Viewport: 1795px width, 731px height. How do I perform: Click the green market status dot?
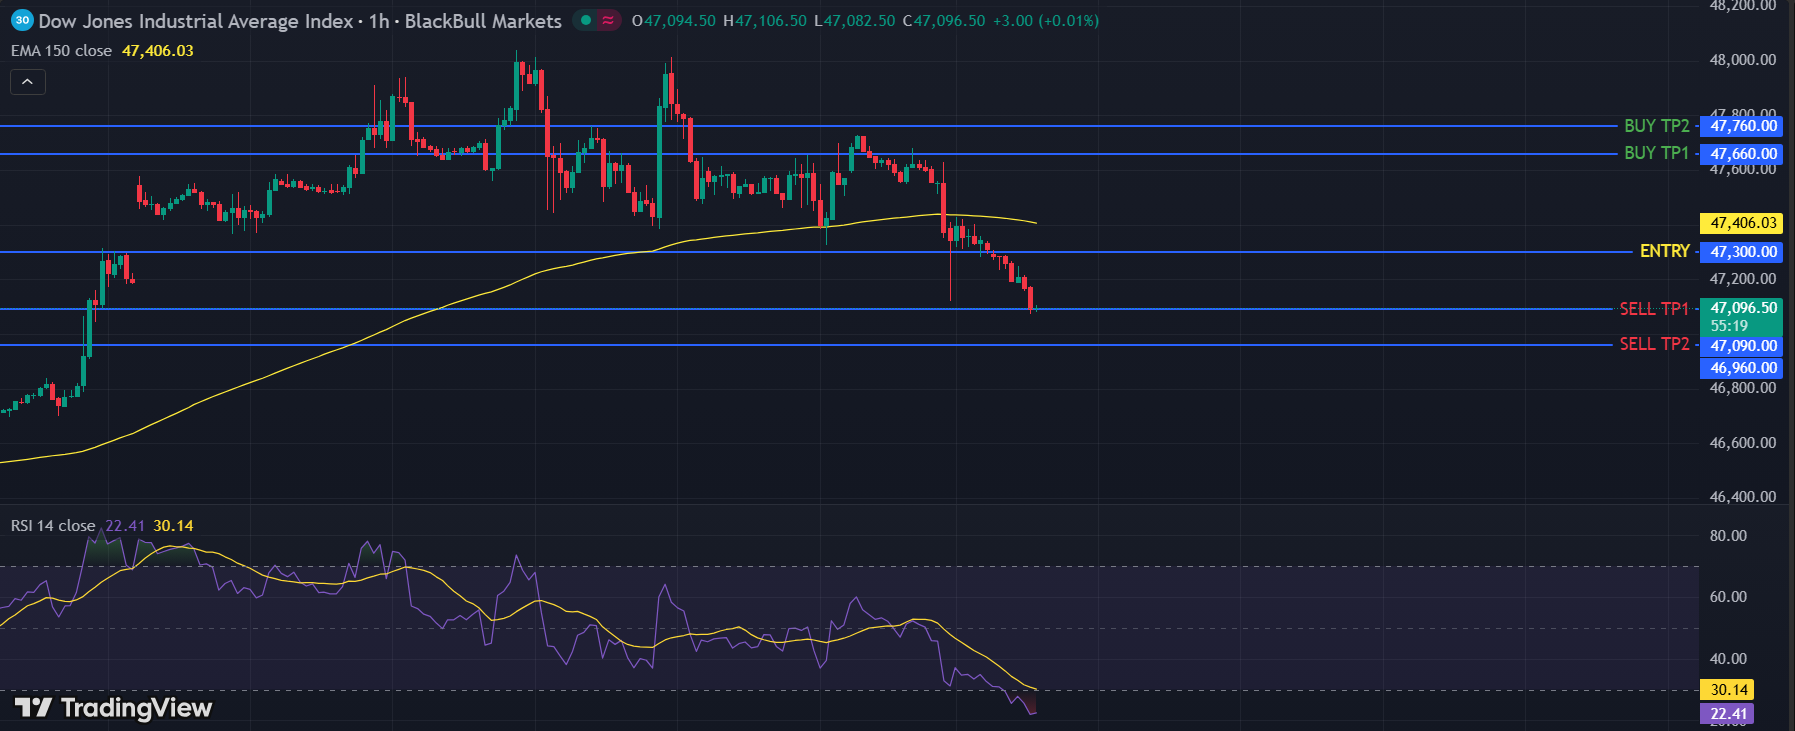point(586,20)
